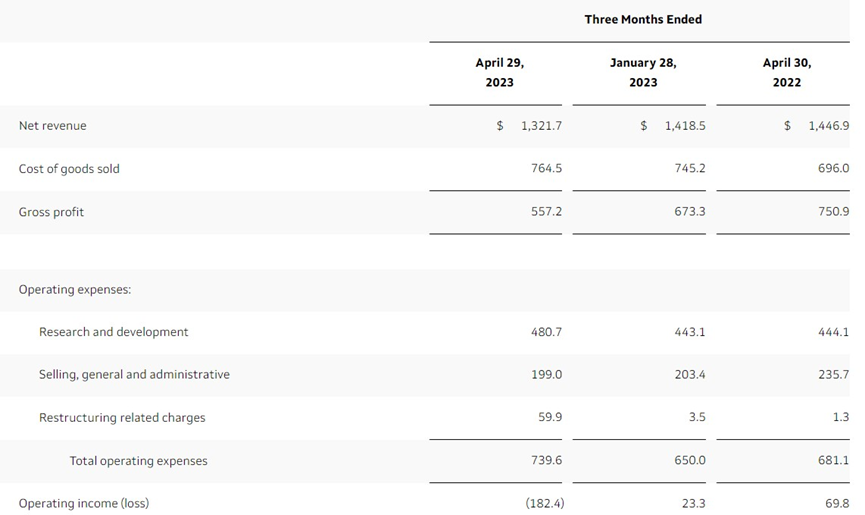Select the Total operating expenses label
This screenshot has width=865, height=515.
(x=138, y=461)
